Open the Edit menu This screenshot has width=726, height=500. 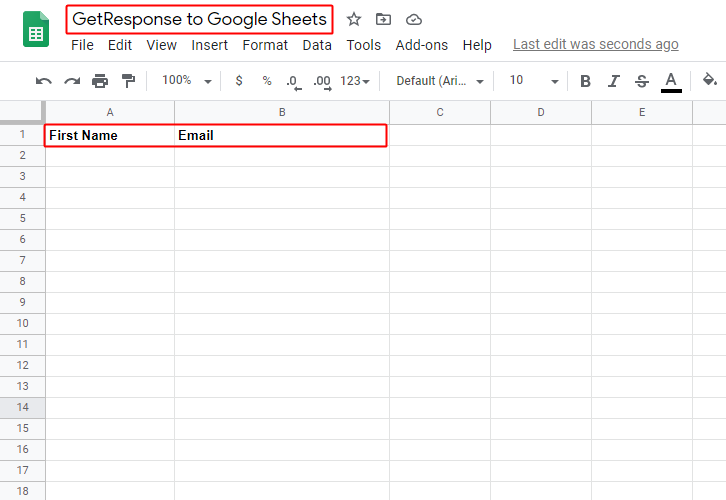[x=120, y=45]
